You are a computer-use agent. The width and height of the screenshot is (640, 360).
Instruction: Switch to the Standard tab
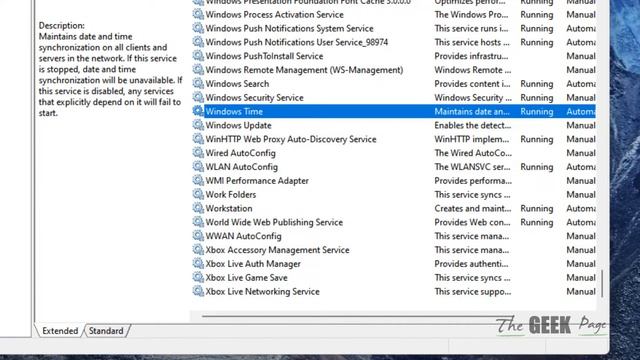point(106,331)
